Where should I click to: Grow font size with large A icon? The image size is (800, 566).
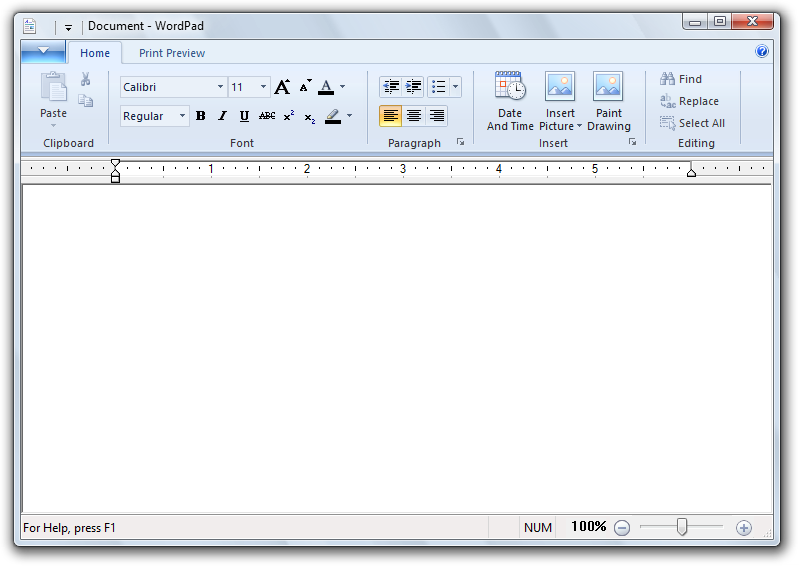pos(282,87)
